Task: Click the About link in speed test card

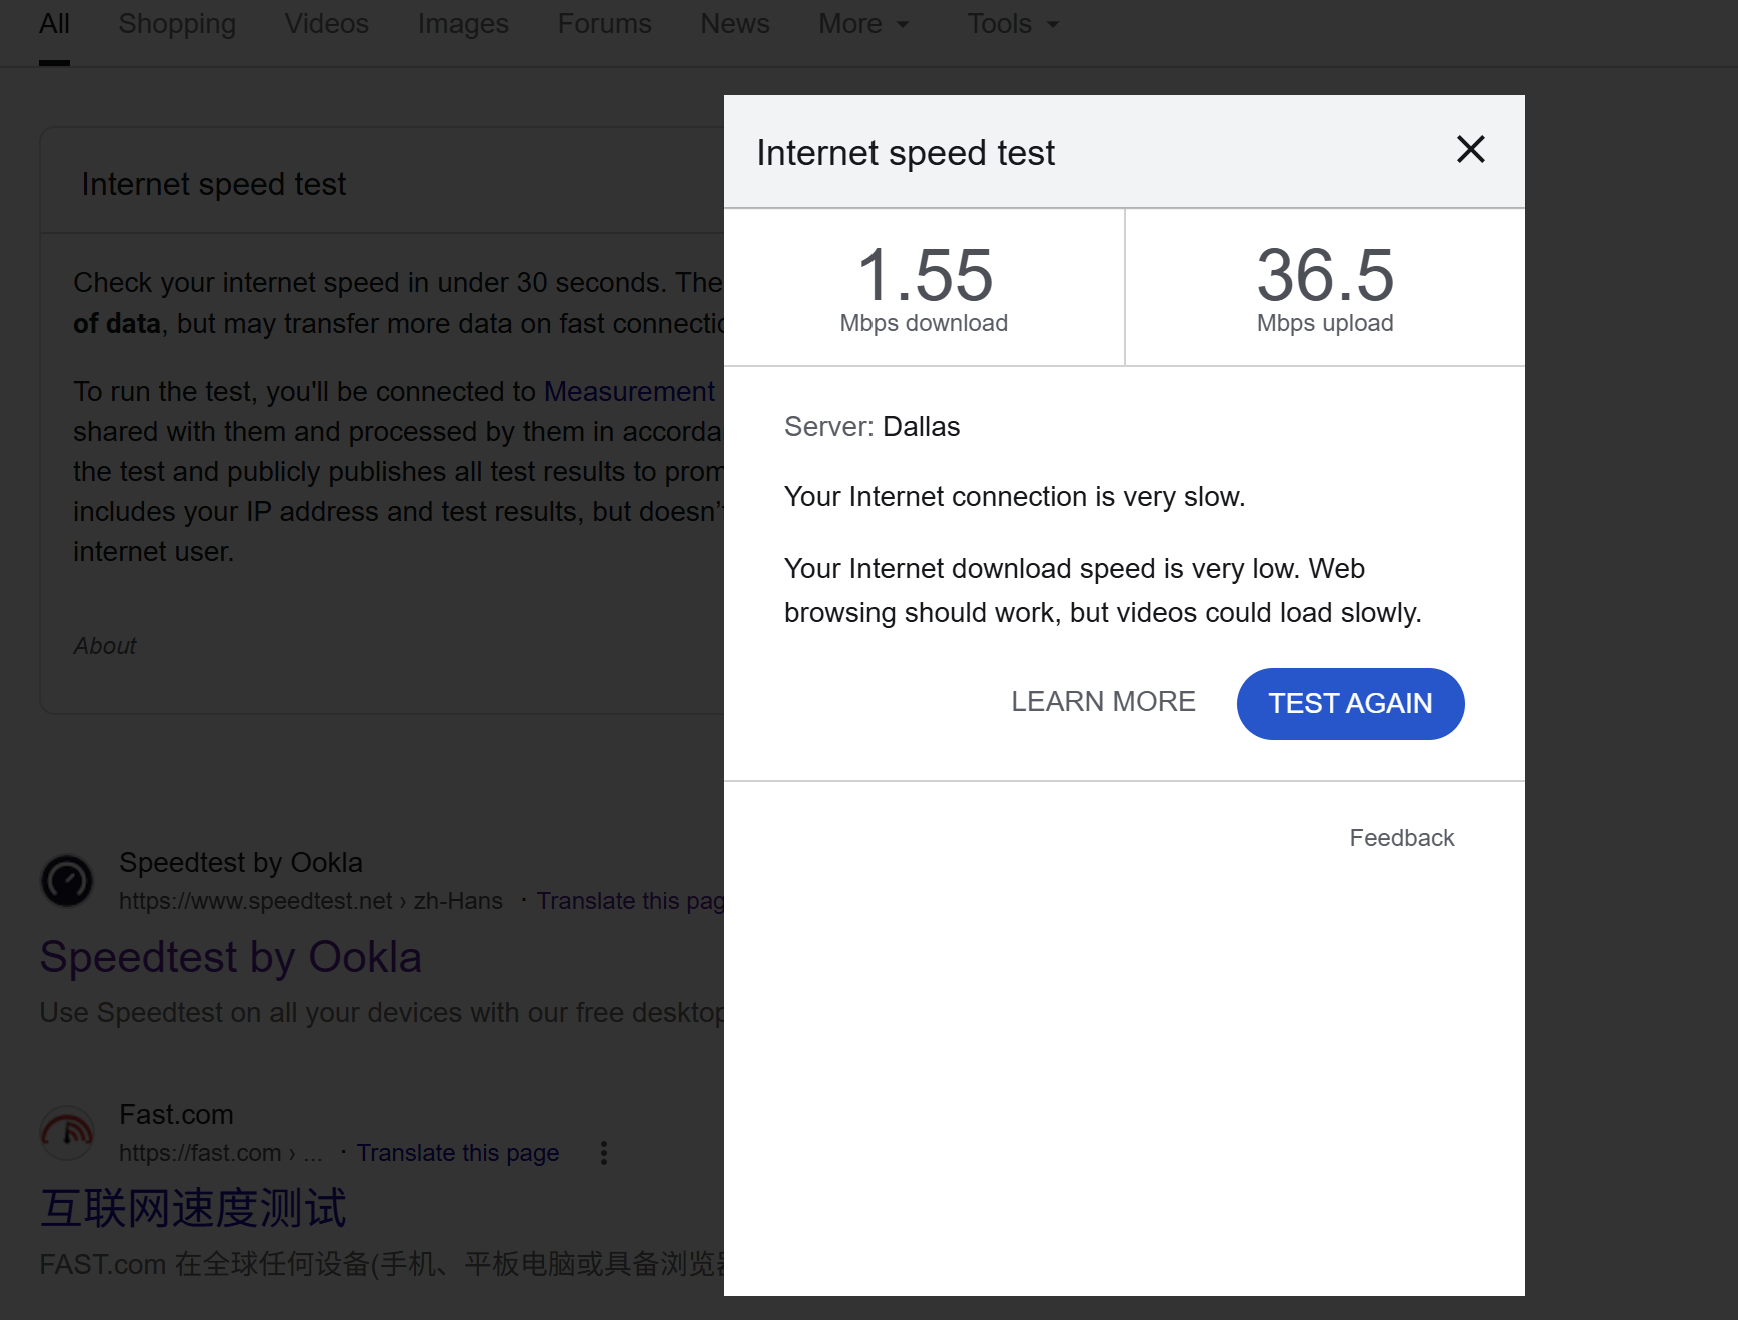Action: click(x=104, y=646)
